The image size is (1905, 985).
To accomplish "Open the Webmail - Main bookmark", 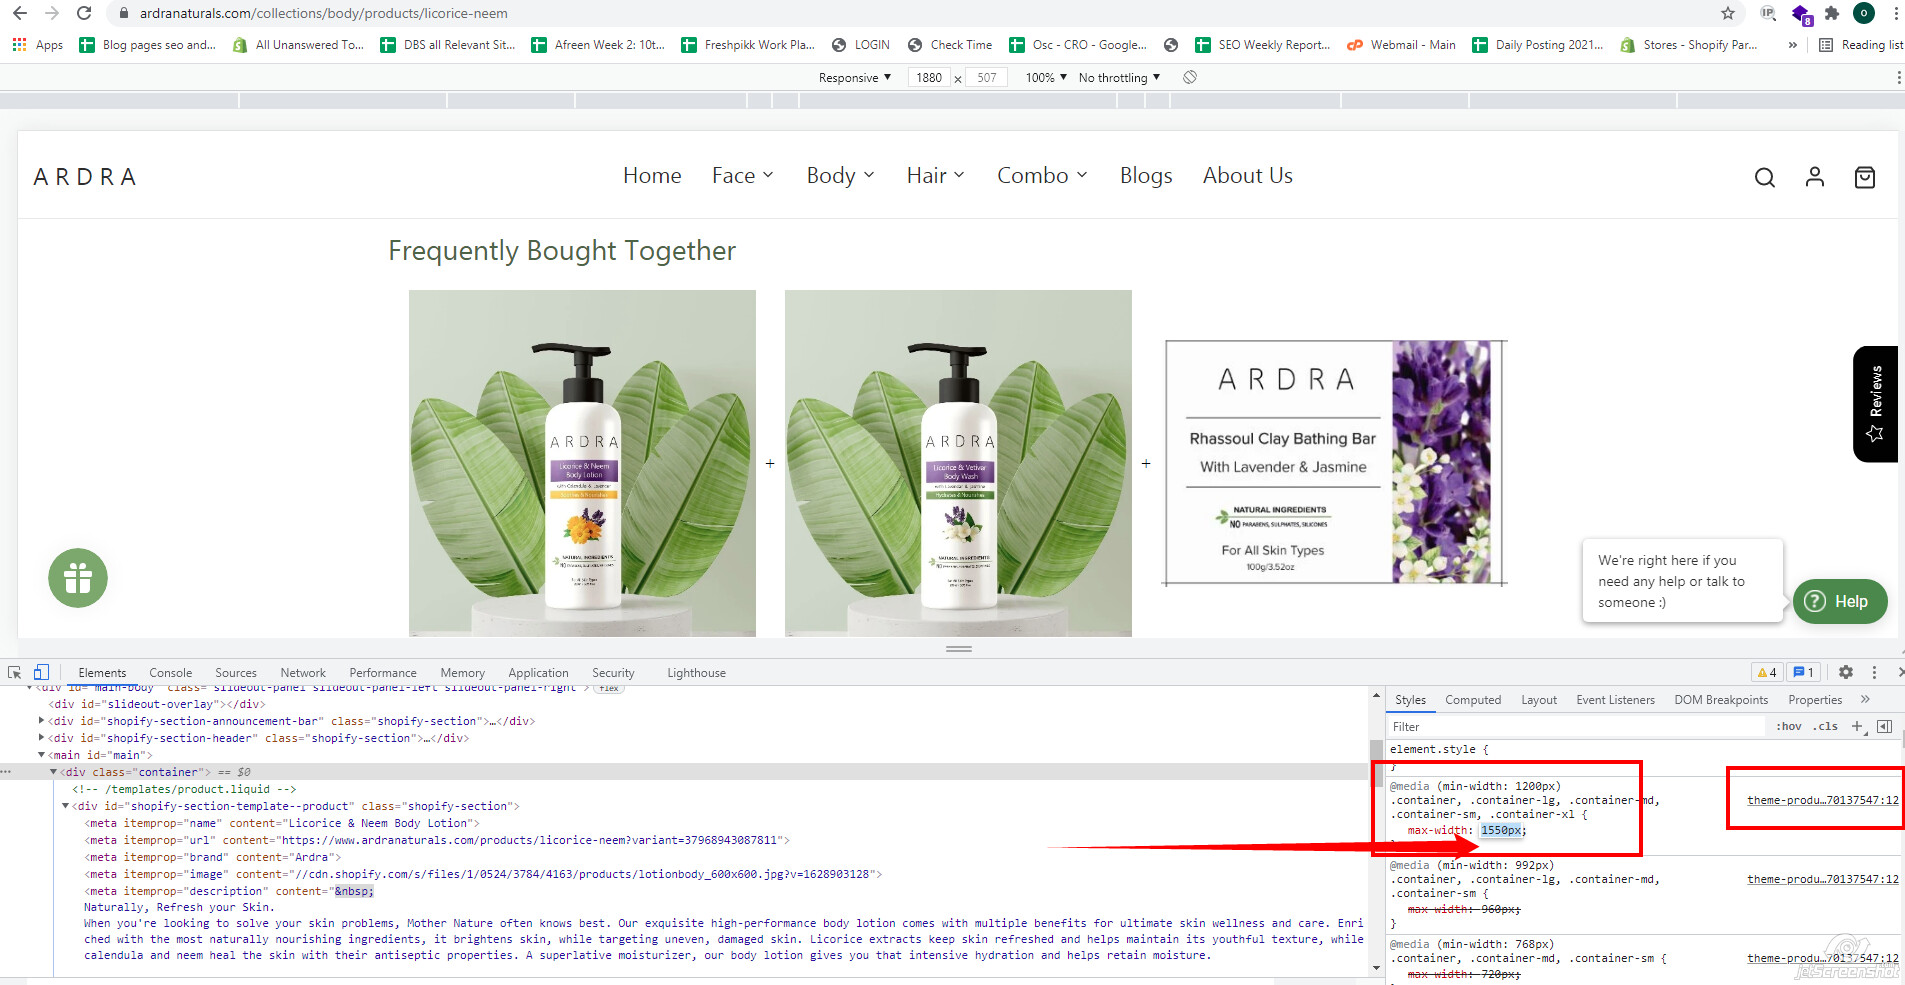I will (x=1401, y=45).
